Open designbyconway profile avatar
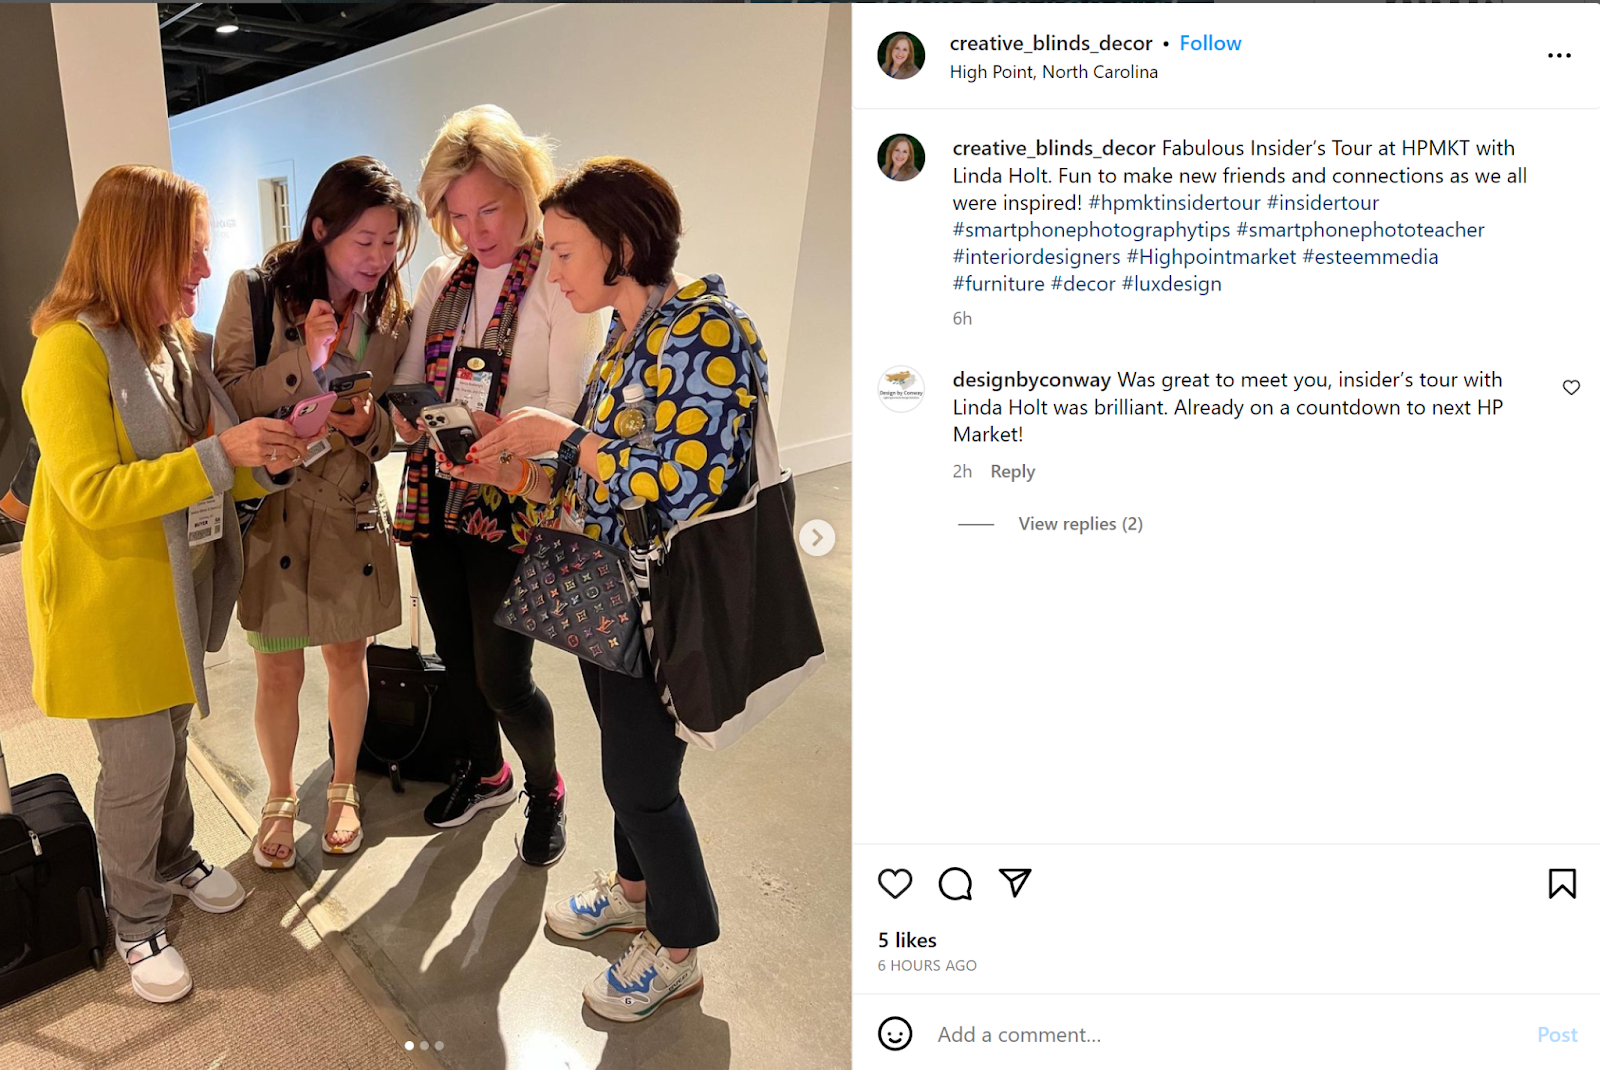This screenshot has height=1070, width=1600. (x=901, y=390)
